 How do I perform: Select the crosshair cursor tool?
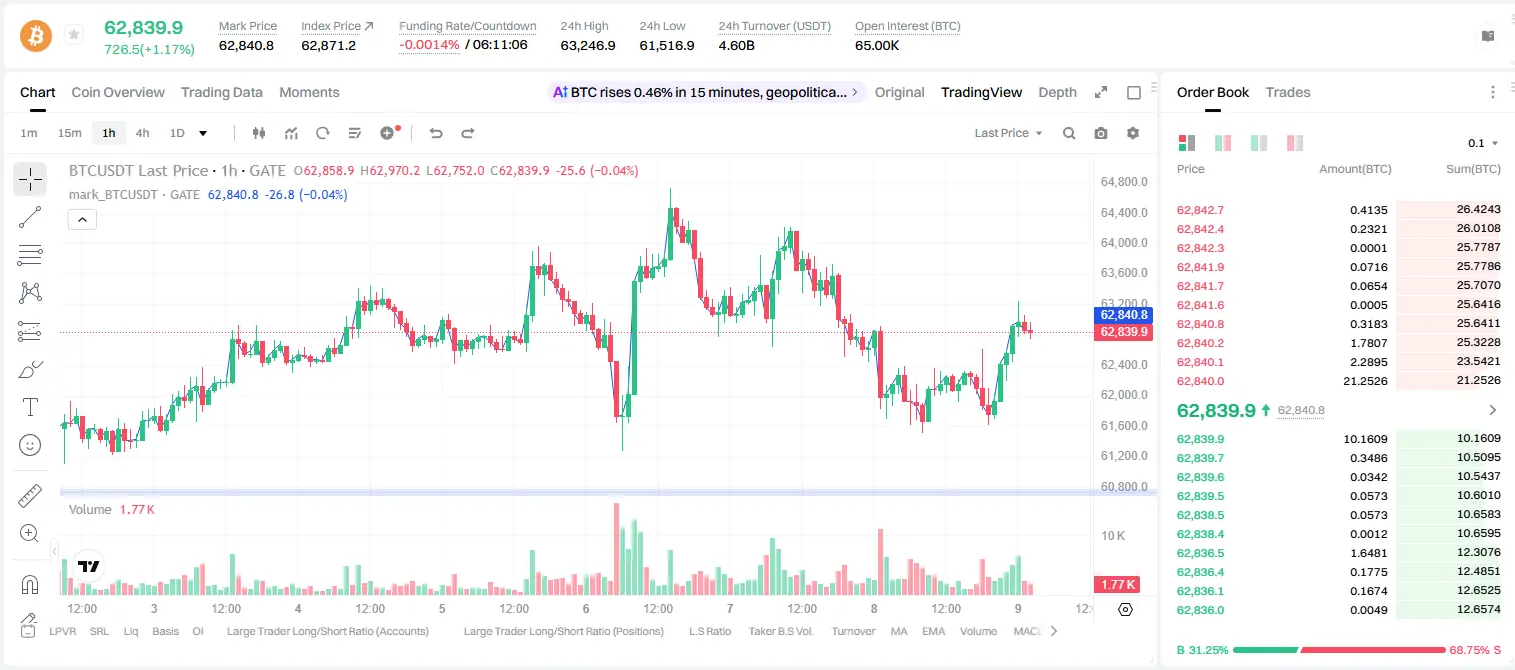30,179
